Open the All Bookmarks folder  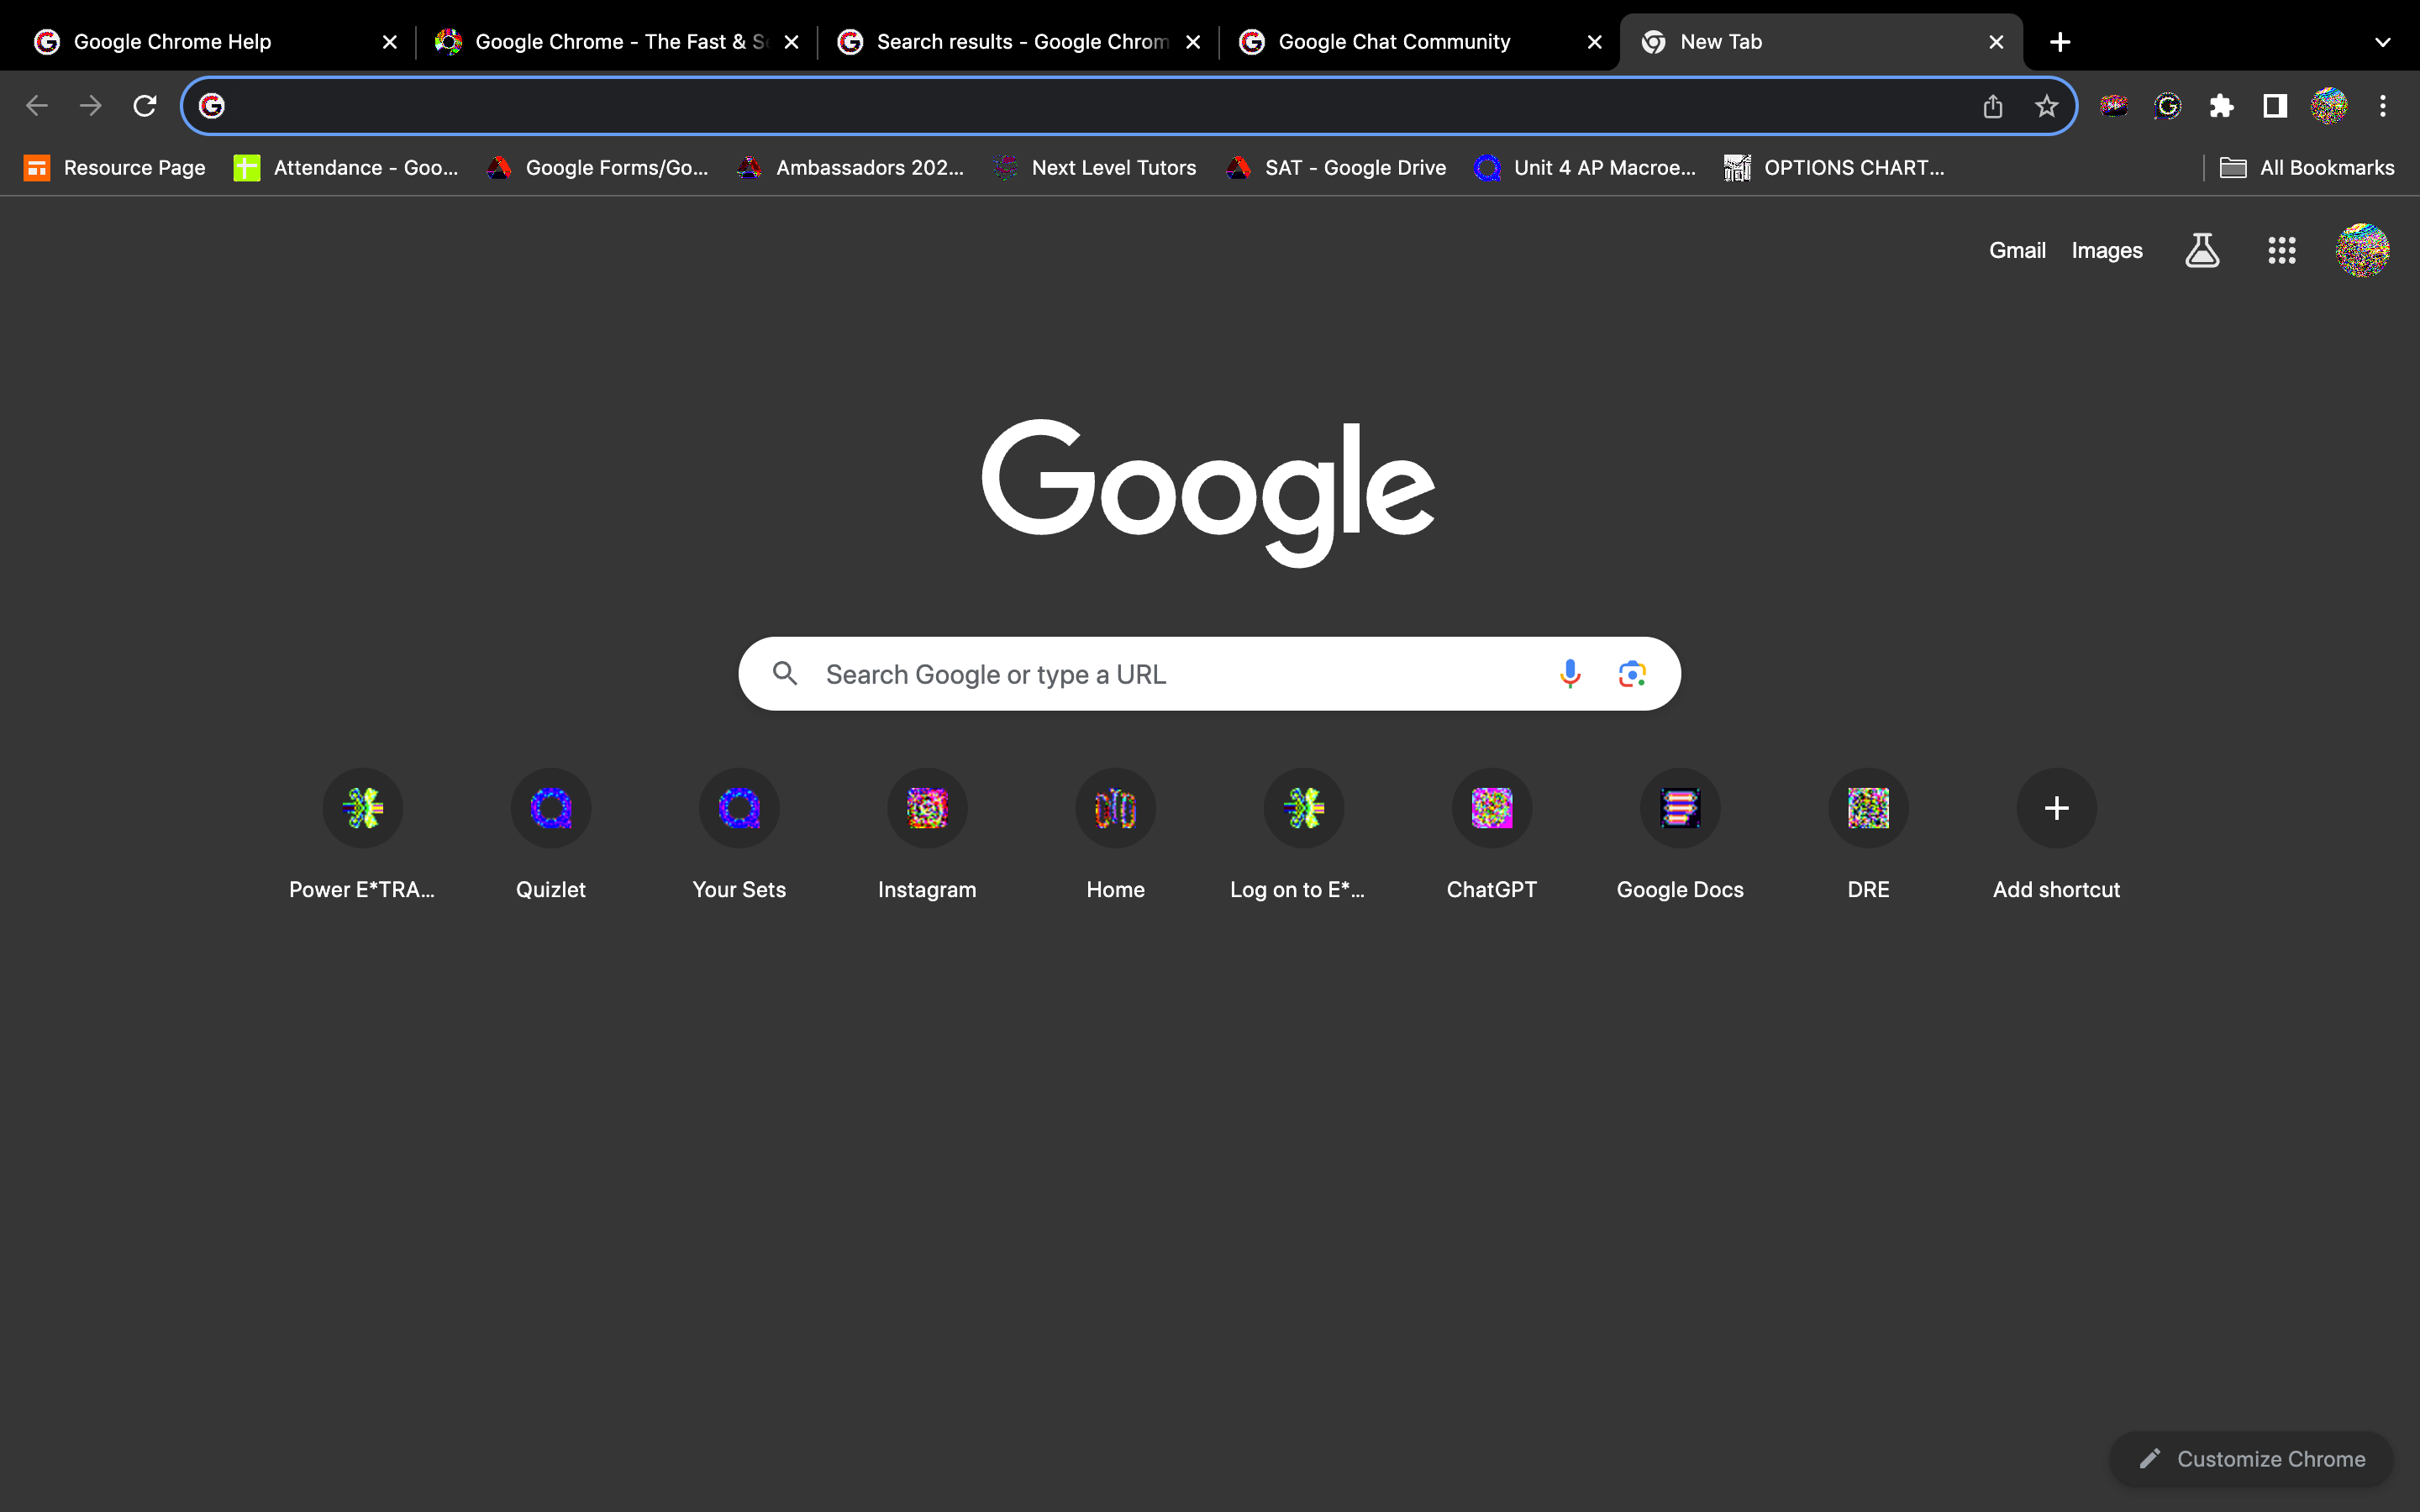2307,168
